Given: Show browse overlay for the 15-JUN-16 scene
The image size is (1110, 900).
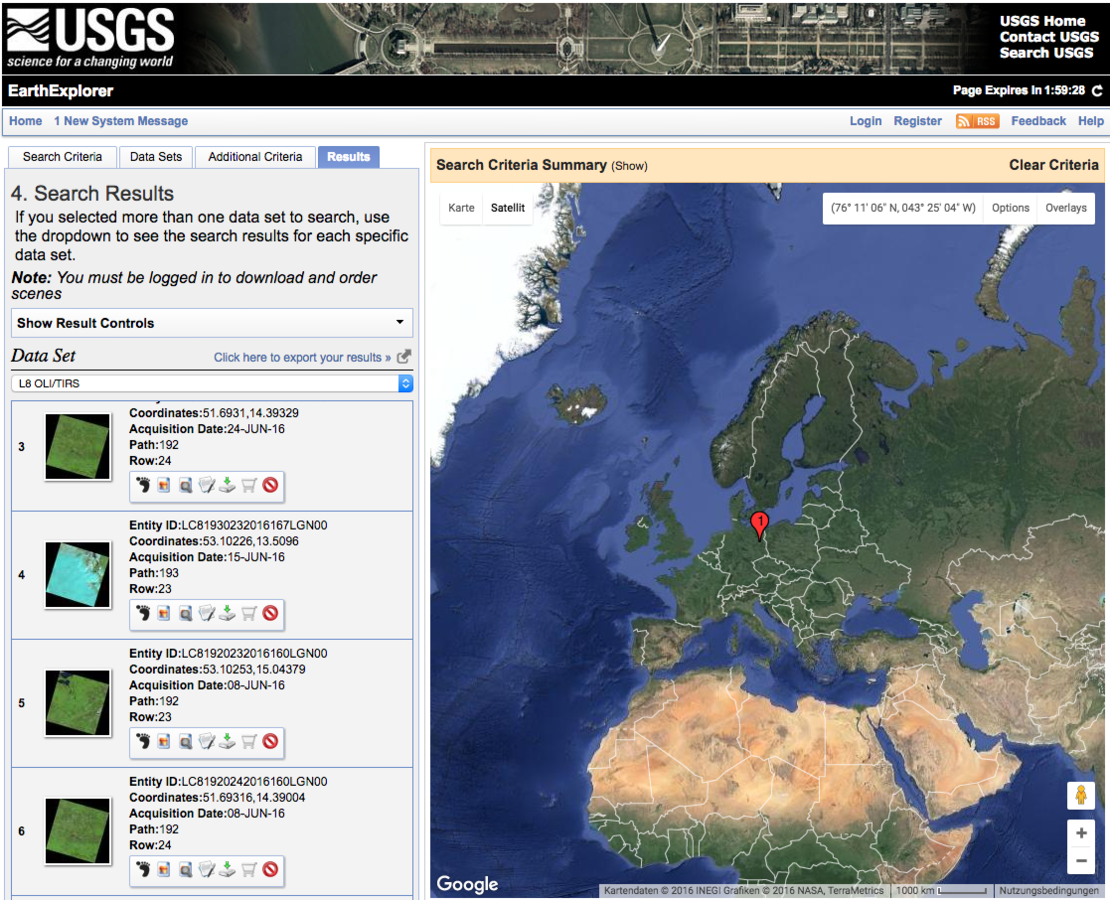Looking at the screenshot, I should (x=164, y=613).
